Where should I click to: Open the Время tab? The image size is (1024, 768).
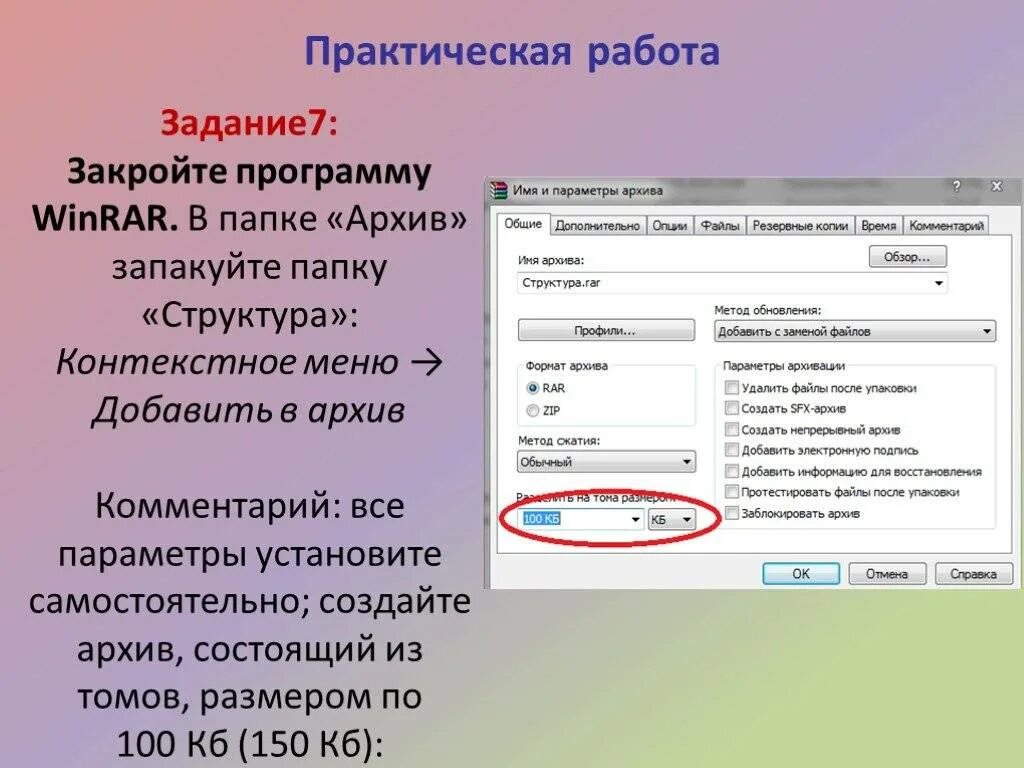(x=878, y=226)
